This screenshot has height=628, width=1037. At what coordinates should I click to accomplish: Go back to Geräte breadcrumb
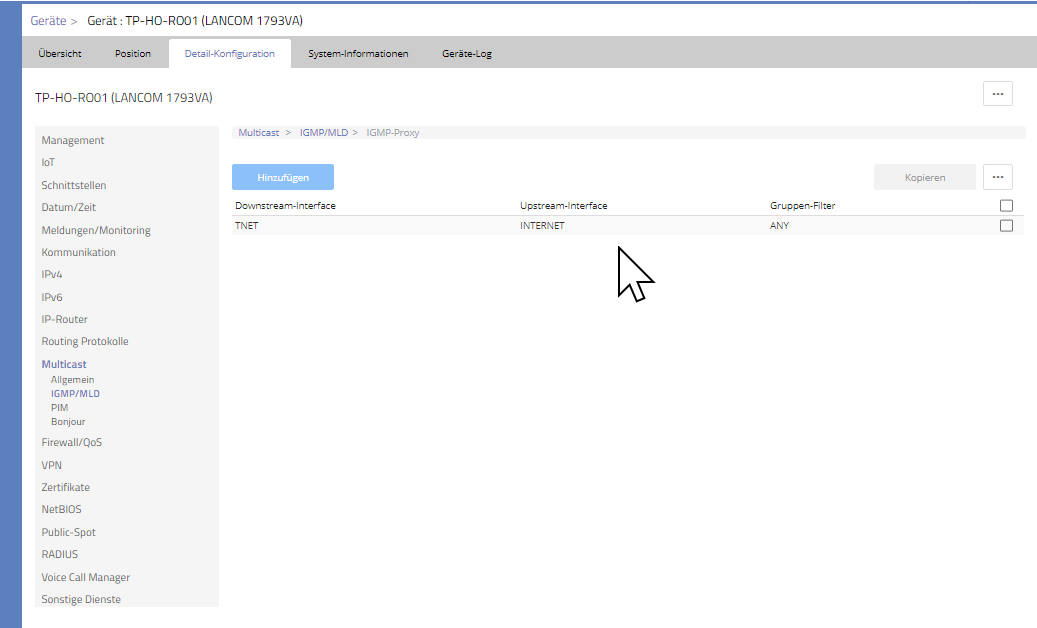point(48,20)
